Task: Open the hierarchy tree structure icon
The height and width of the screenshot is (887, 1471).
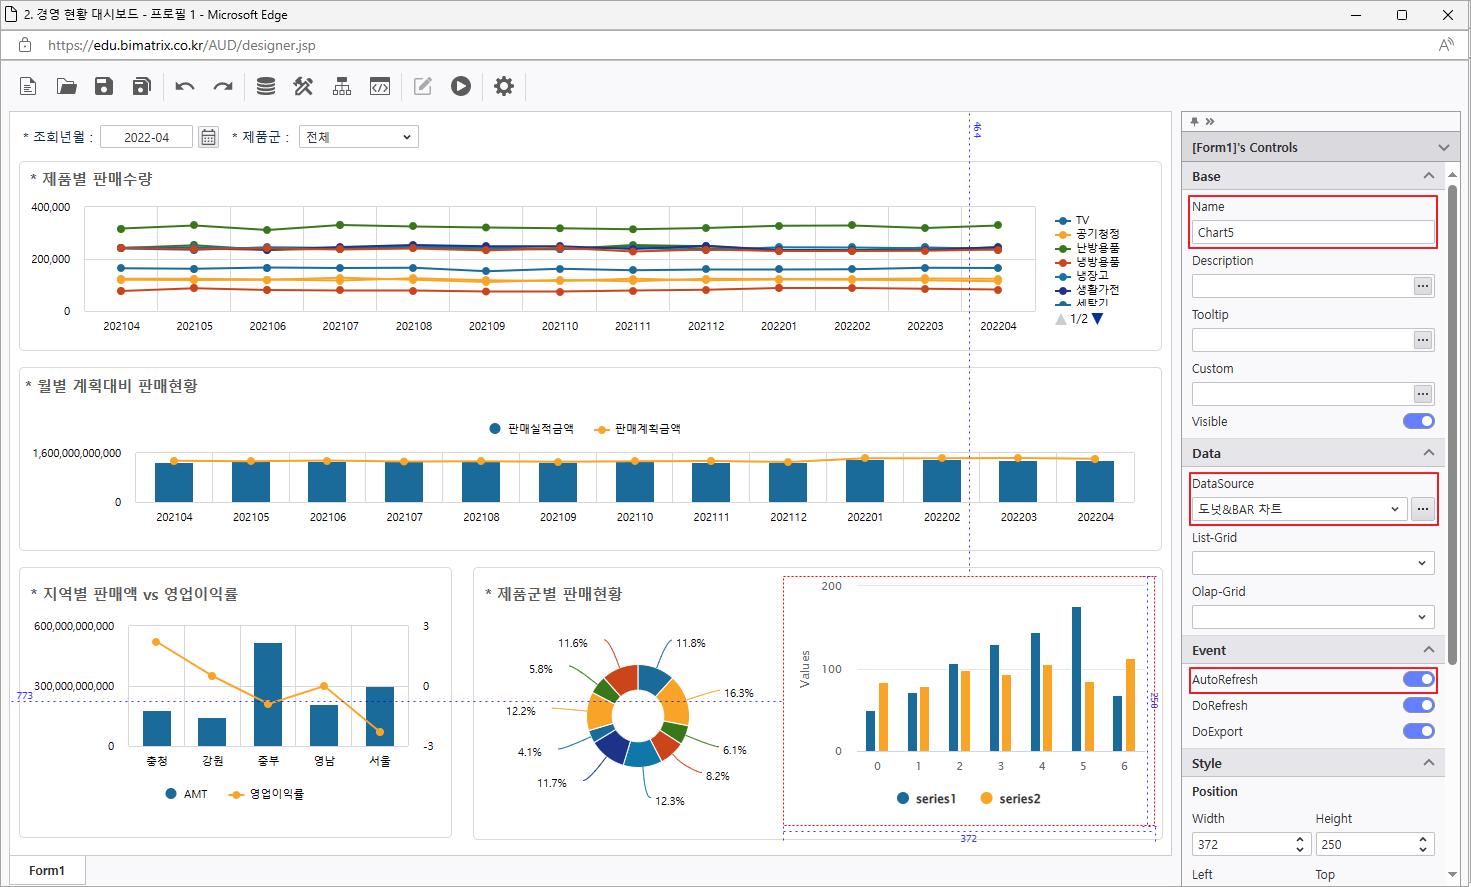Action: pos(342,86)
